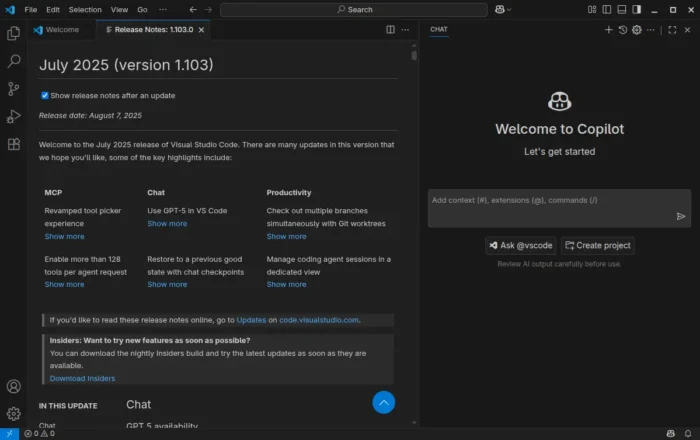Toggle the secondary side bar layout button

[x=636, y=9]
